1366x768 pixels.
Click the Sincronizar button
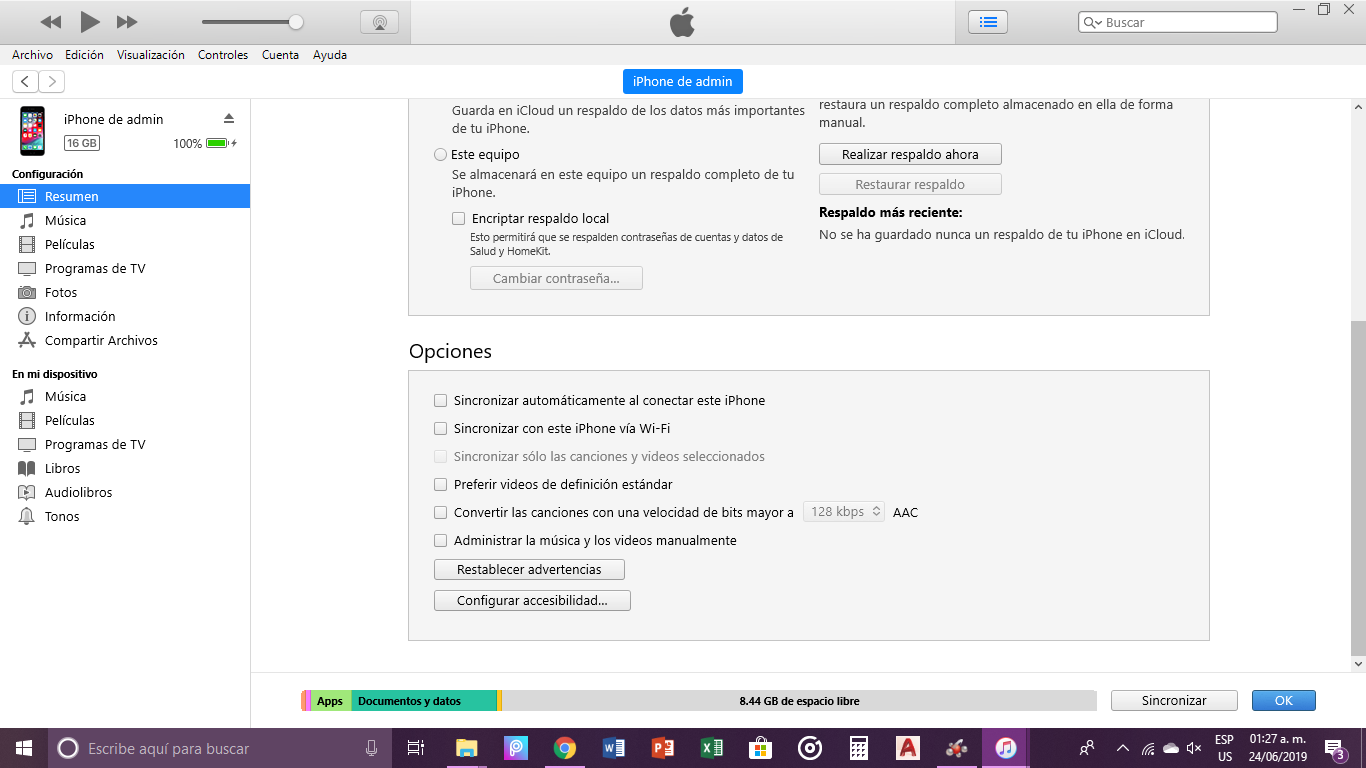1174,701
